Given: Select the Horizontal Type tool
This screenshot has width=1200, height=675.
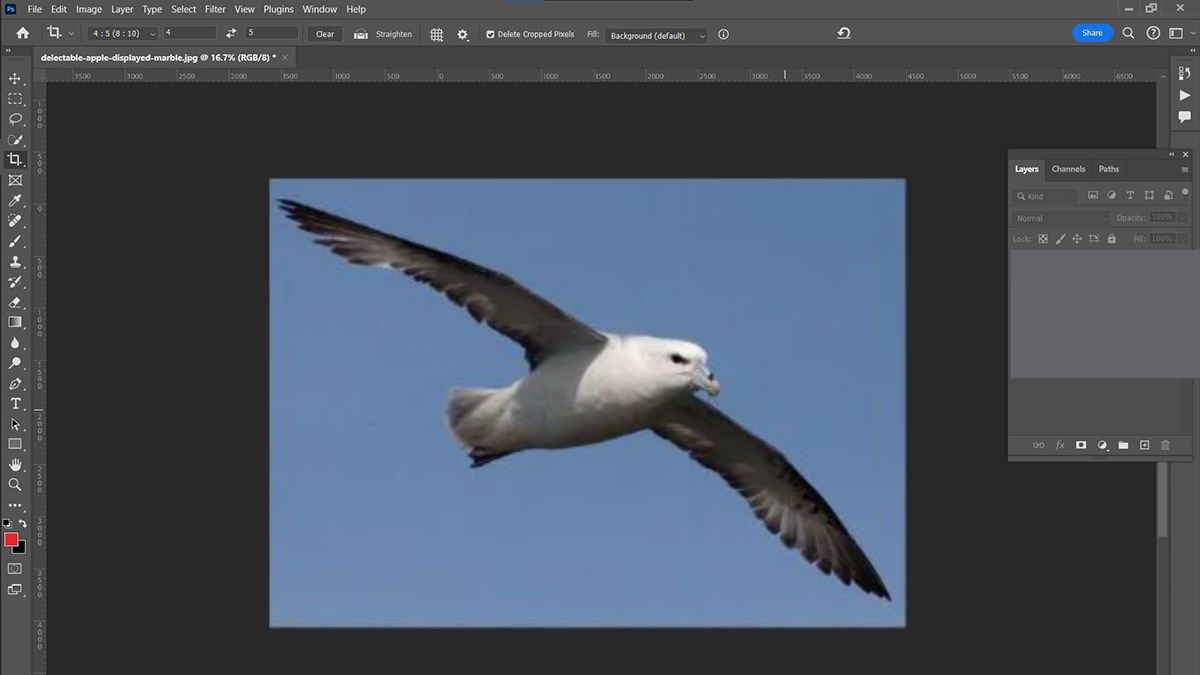Looking at the screenshot, I should pyautogui.click(x=15, y=404).
